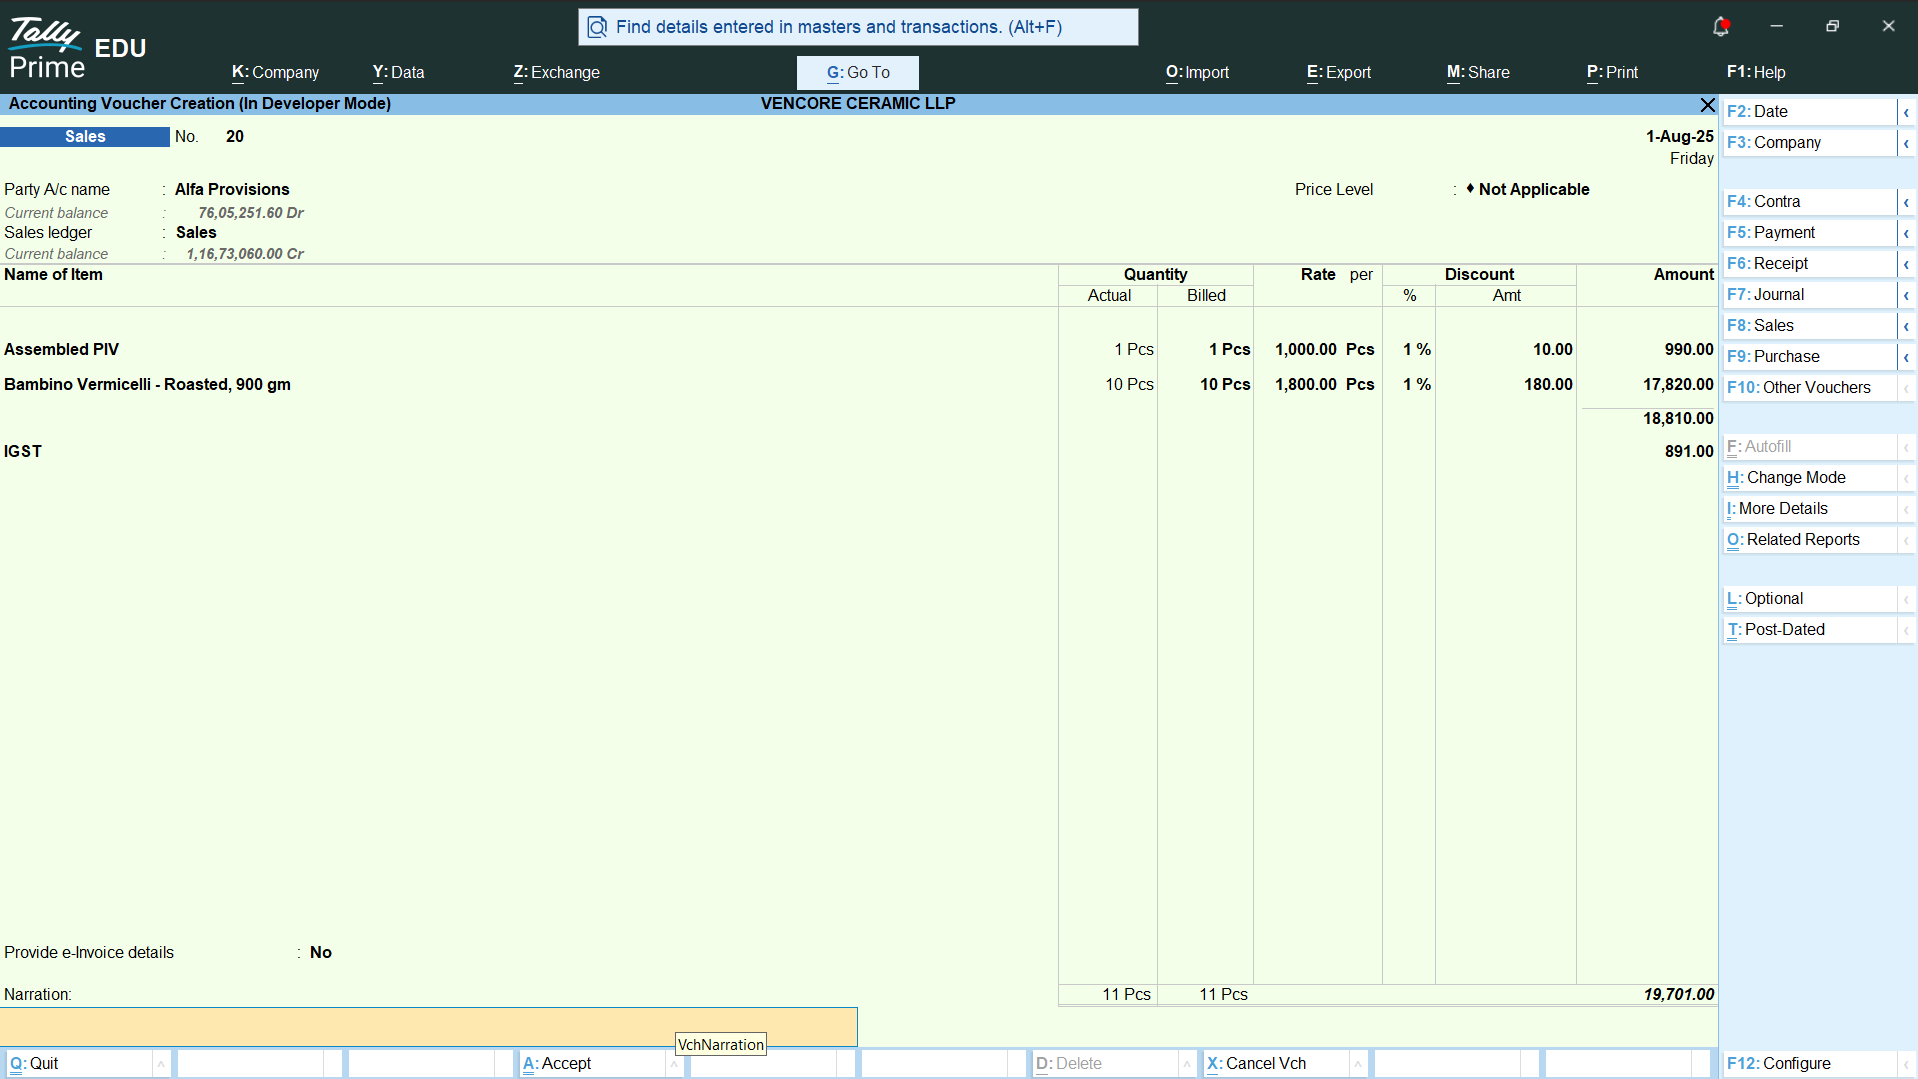This screenshot has height=1079, width=1918.
Task: Click the G: Go To button
Action: tap(858, 72)
